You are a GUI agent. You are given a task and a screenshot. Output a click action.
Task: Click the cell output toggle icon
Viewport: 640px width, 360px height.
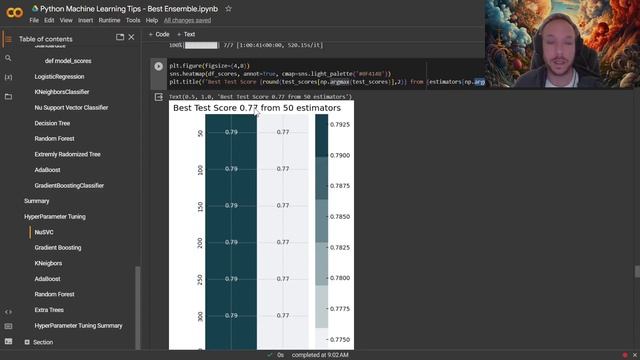click(159, 97)
